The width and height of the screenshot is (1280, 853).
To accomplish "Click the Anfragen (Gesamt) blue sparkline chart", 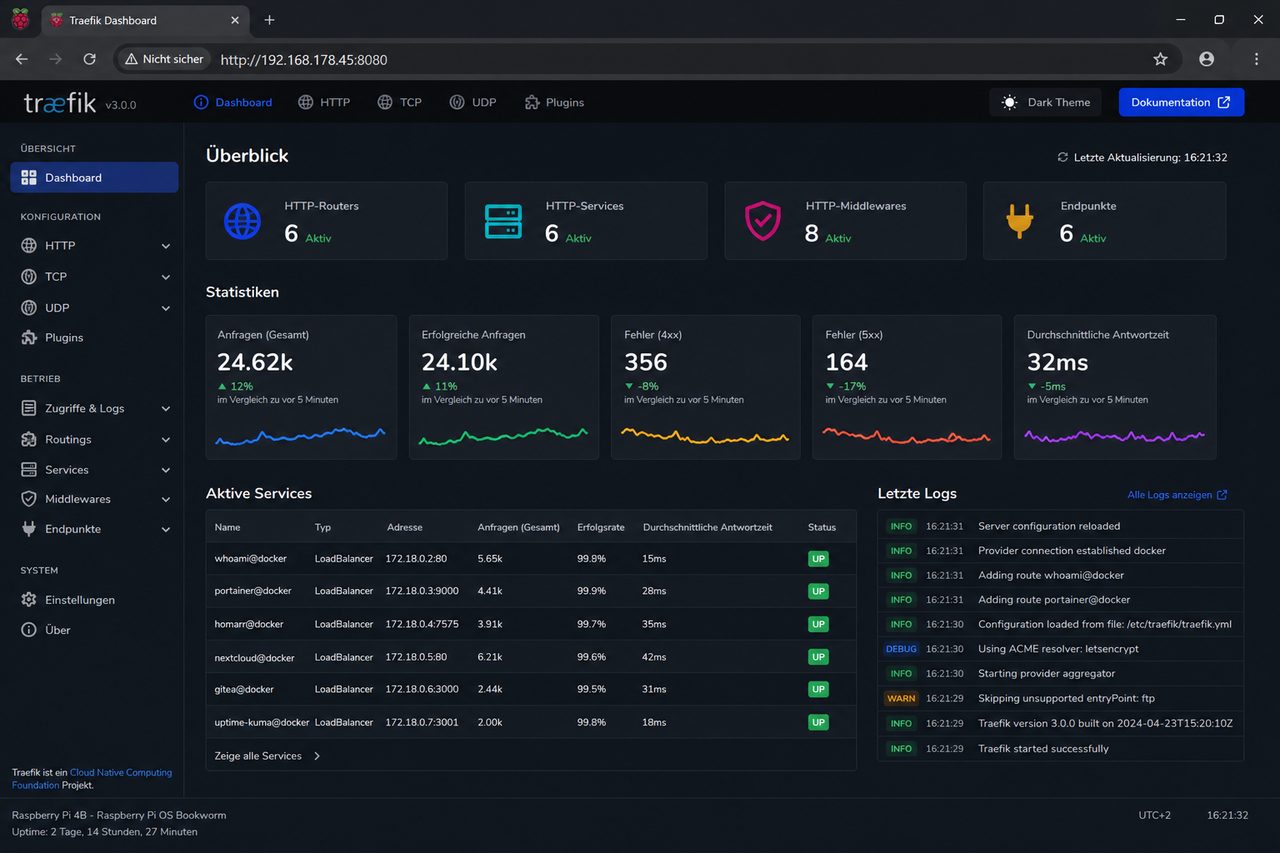I will pyautogui.click(x=300, y=435).
